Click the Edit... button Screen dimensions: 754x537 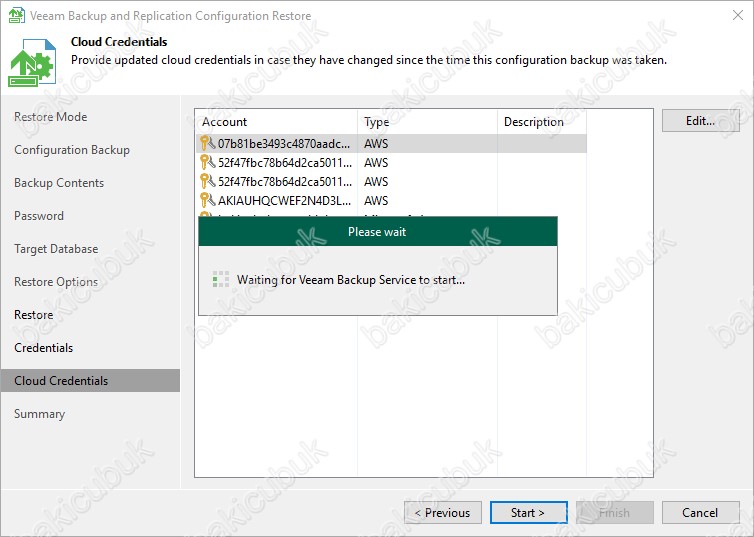(x=701, y=121)
